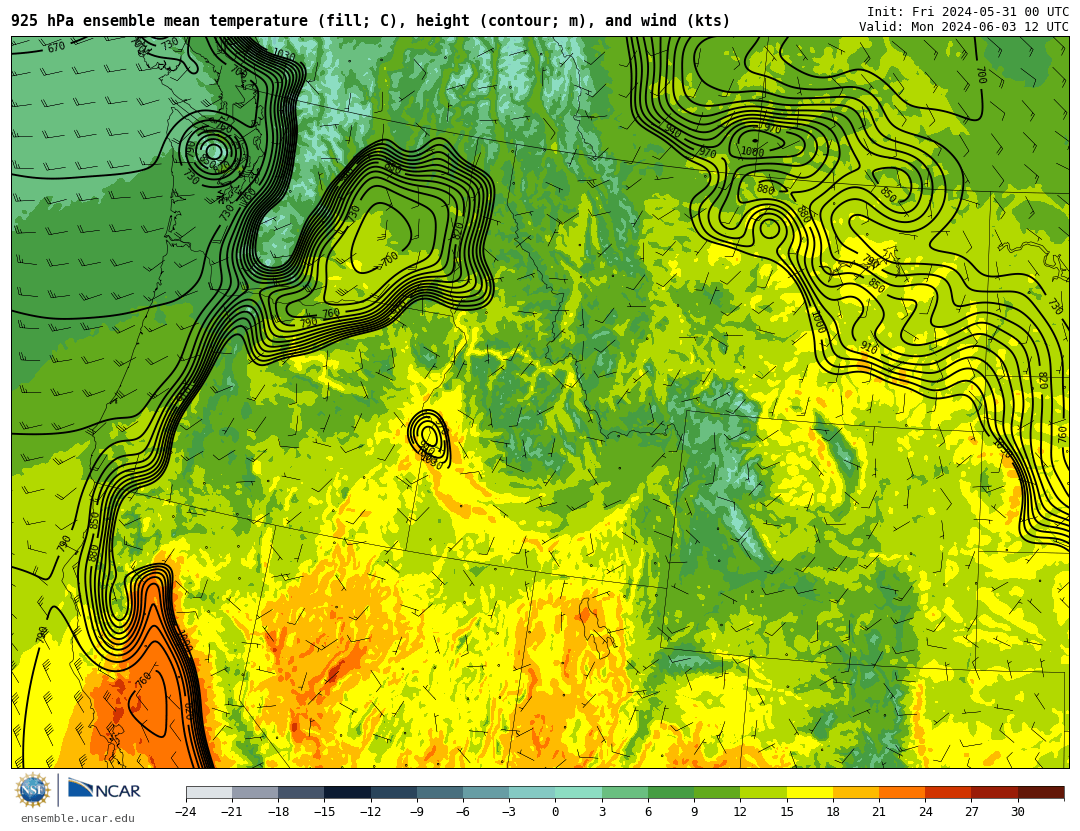The width and height of the screenshot is (1080, 831).
Task: Pick the colorbar swatch between 24 and 27
Action: tap(948, 792)
